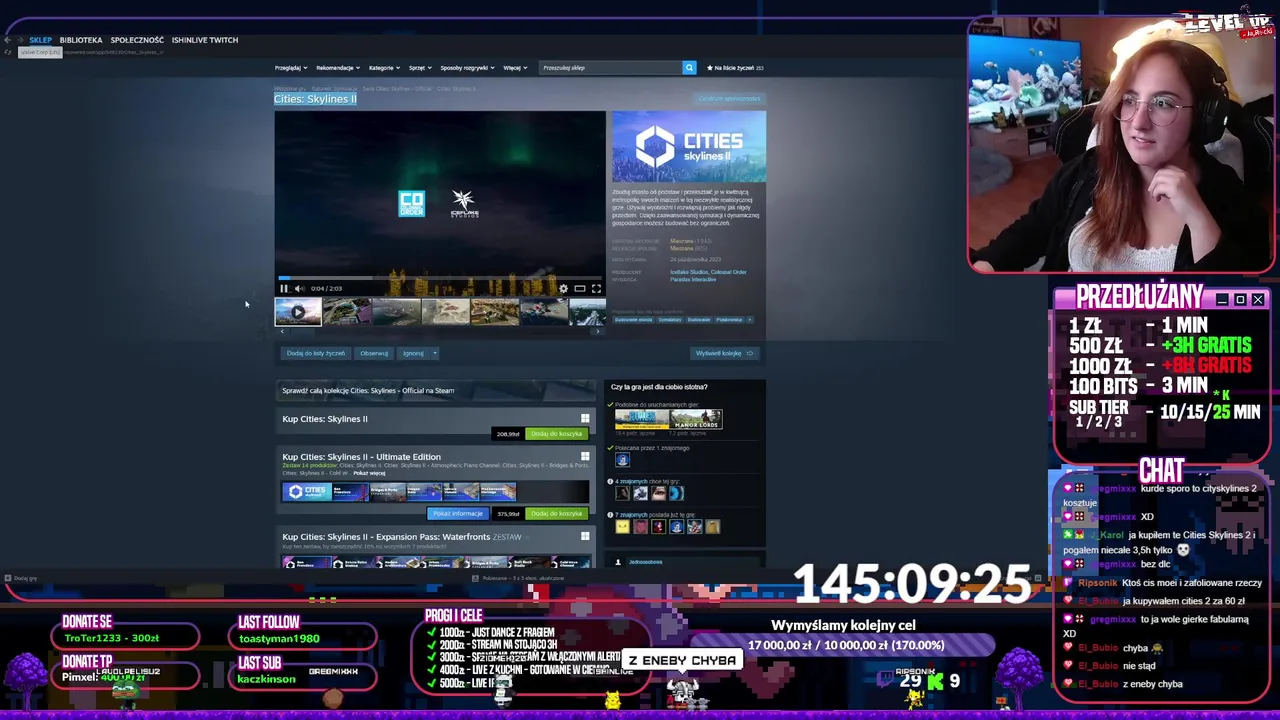Click Windows icon on Ultimate Edition row
This screenshot has width=1280, height=720.
coord(585,456)
